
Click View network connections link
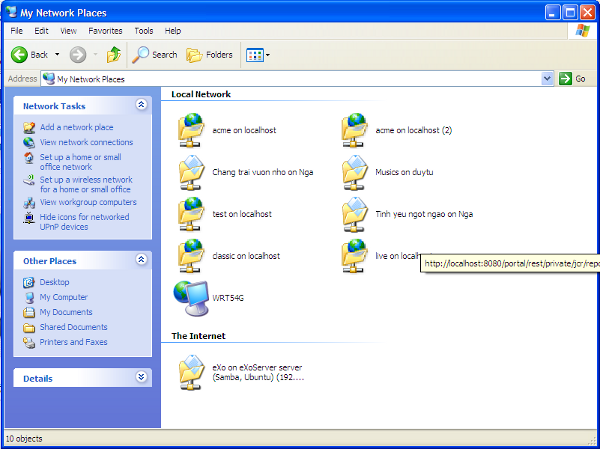click(x=86, y=142)
